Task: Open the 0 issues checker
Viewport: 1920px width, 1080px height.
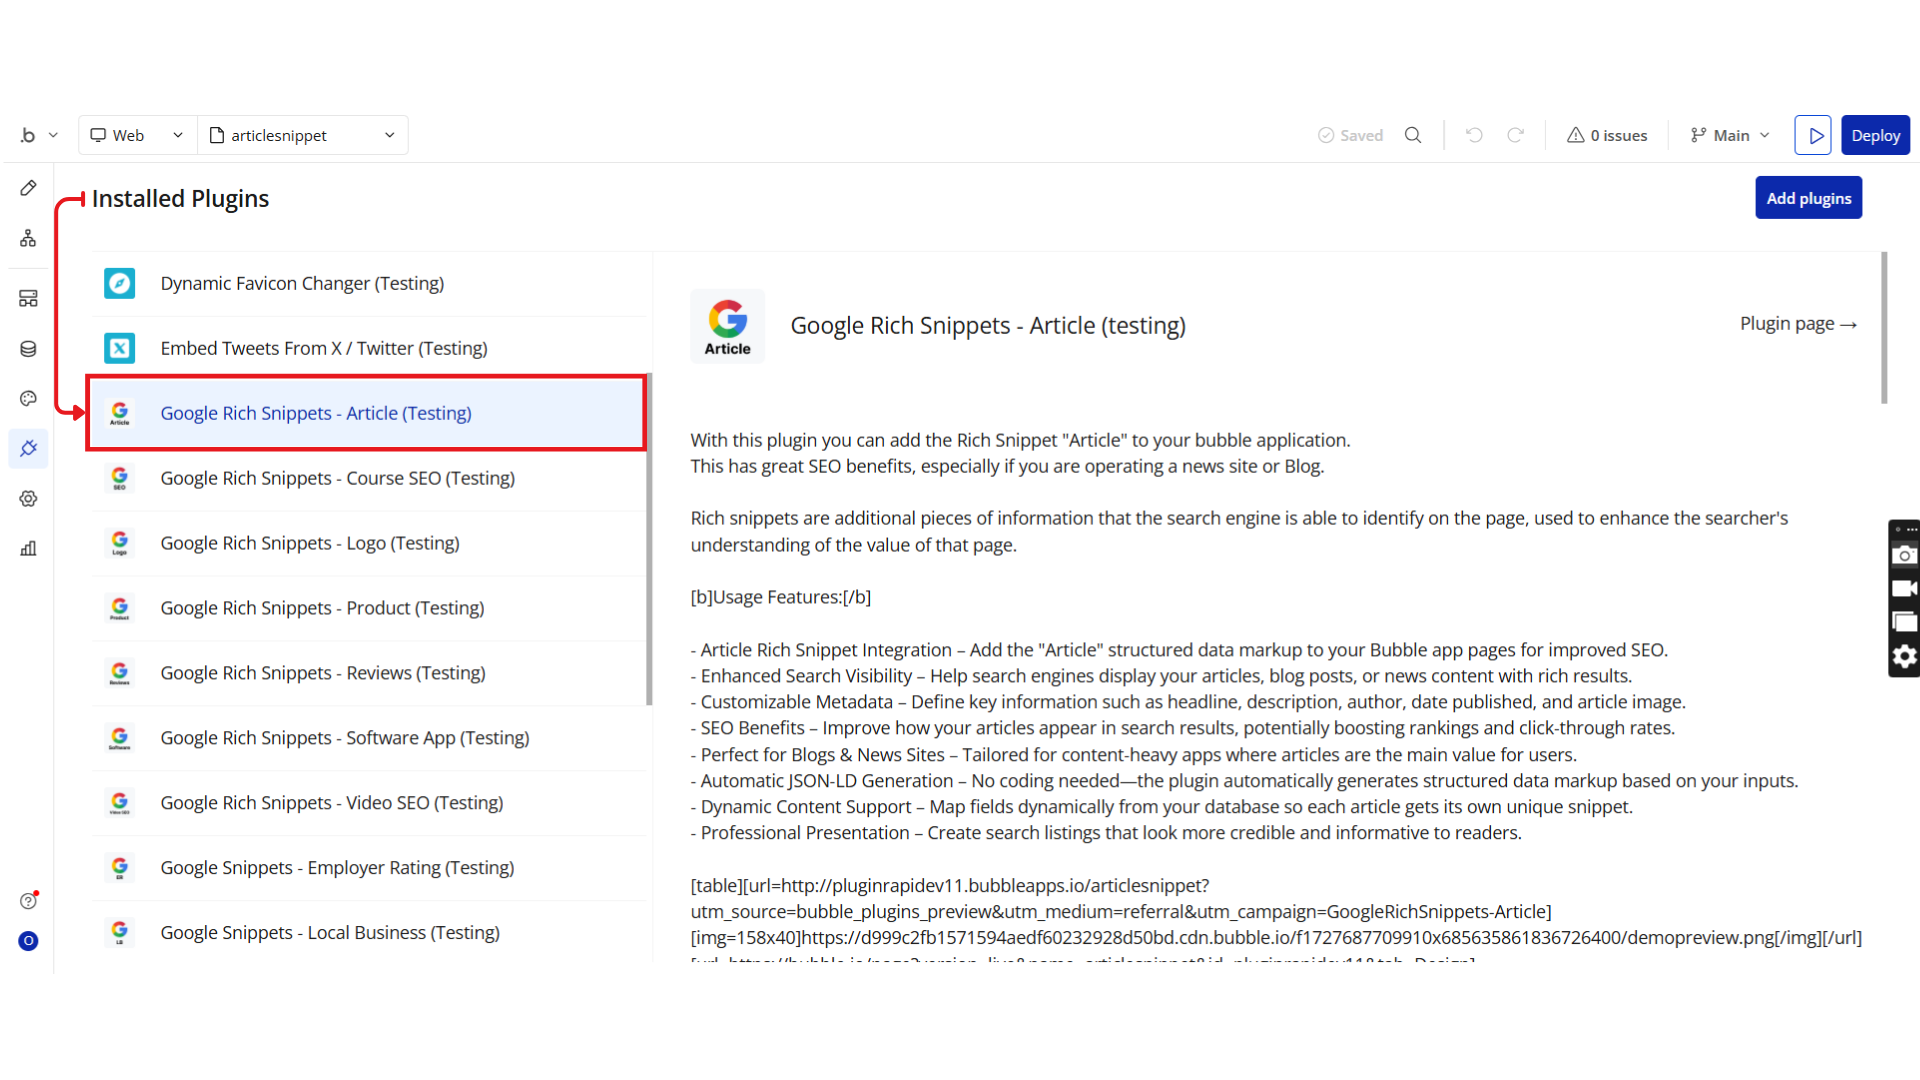Action: point(1607,135)
